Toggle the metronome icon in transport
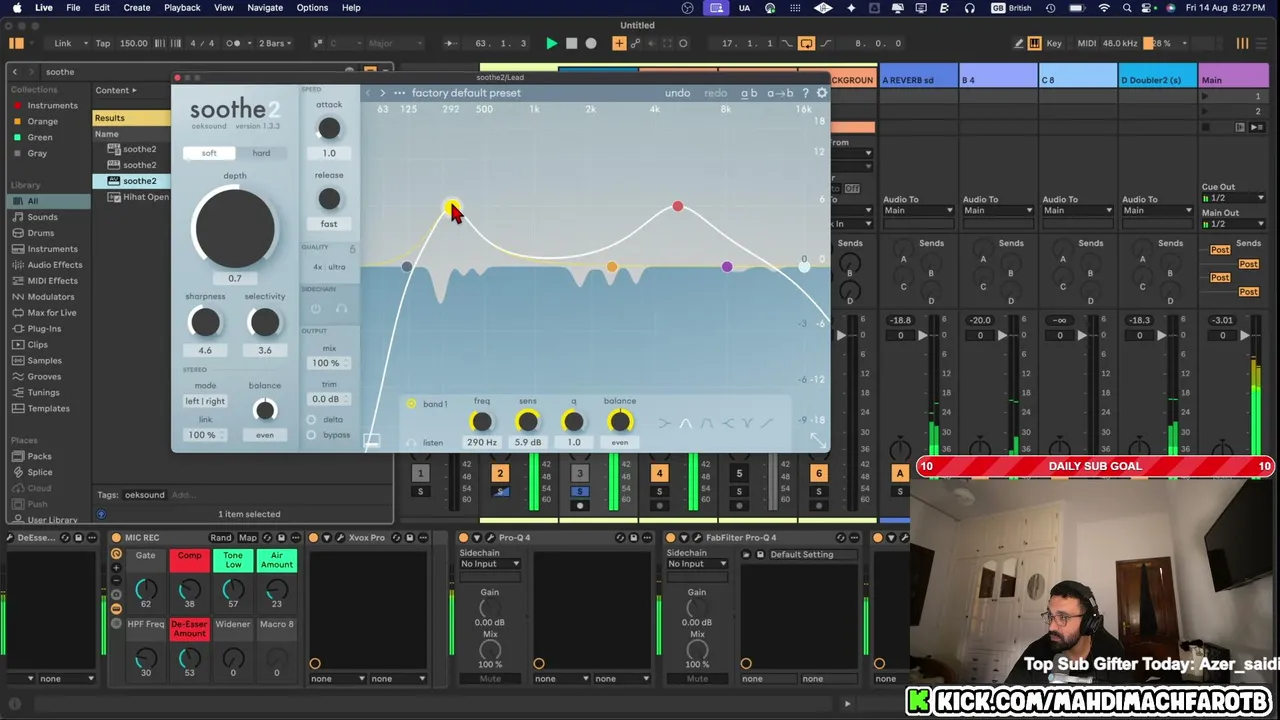 233,43
